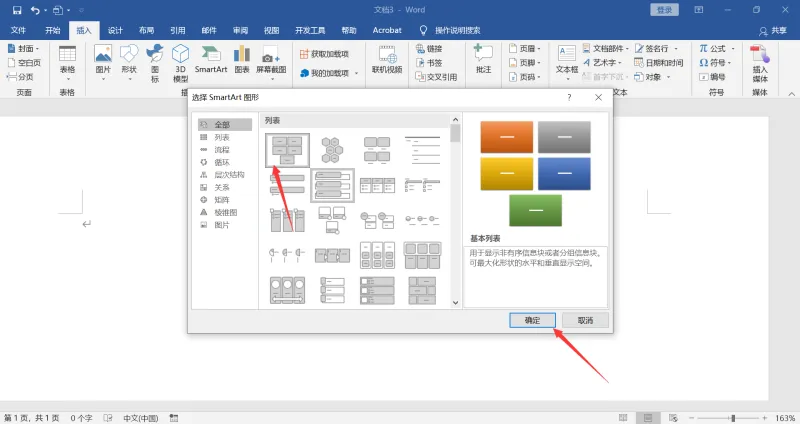Insert 日期和时间 (Date & Time)
The width and height of the screenshot is (800, 424).
click(x=659, y=63)
